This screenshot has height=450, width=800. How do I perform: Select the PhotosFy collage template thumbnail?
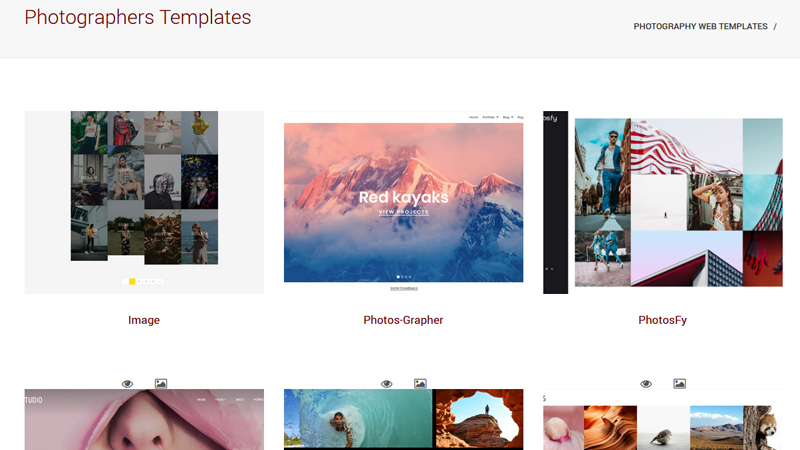[663, 202]
